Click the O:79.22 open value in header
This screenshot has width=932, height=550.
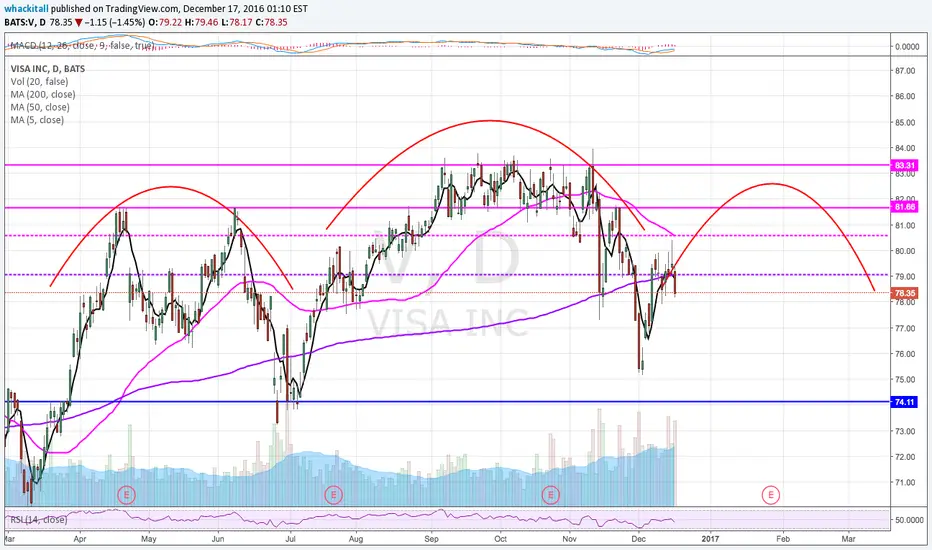click(163, 23)
